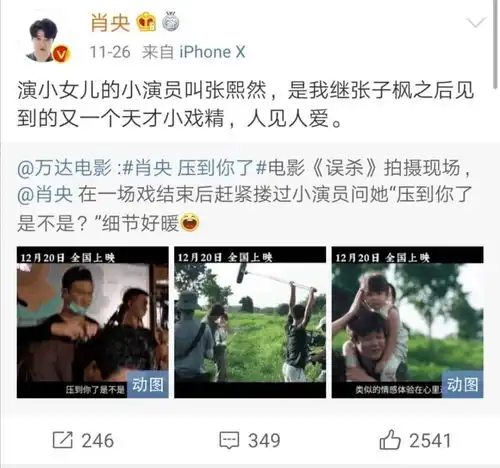Open the 肖央 username link

(110, 22)
